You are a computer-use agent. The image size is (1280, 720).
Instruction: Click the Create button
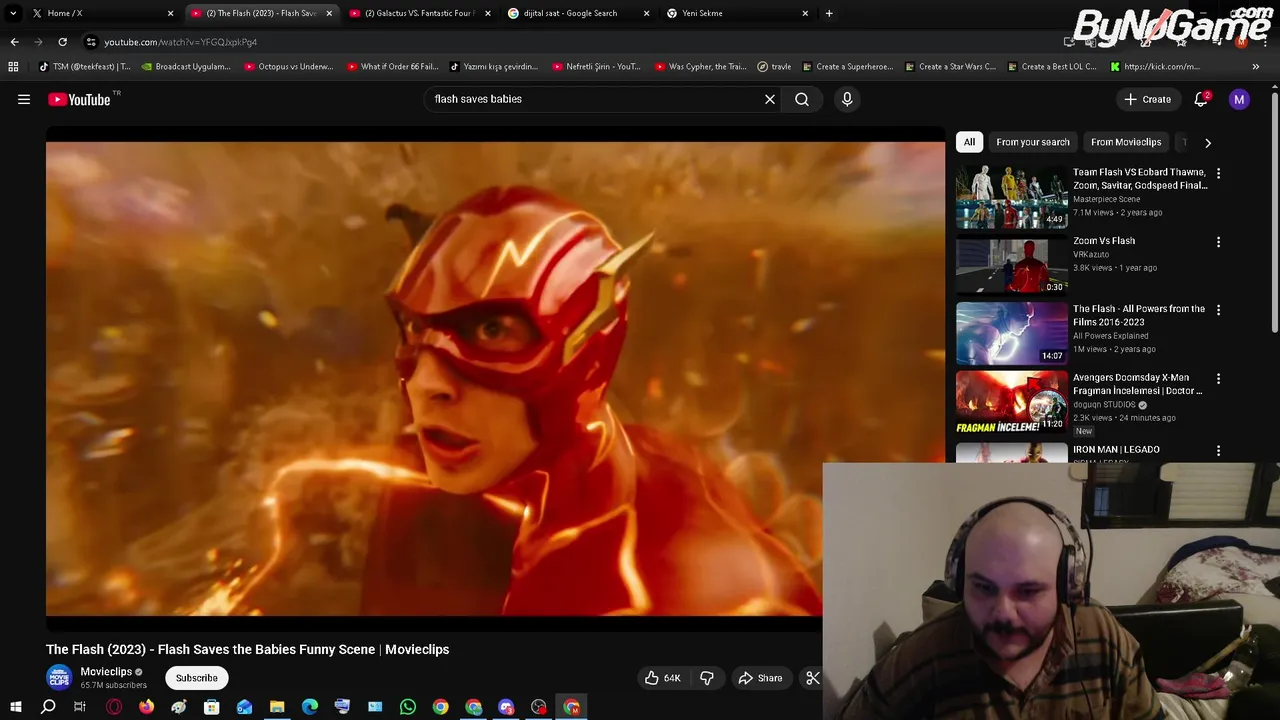coord(1147,99)
